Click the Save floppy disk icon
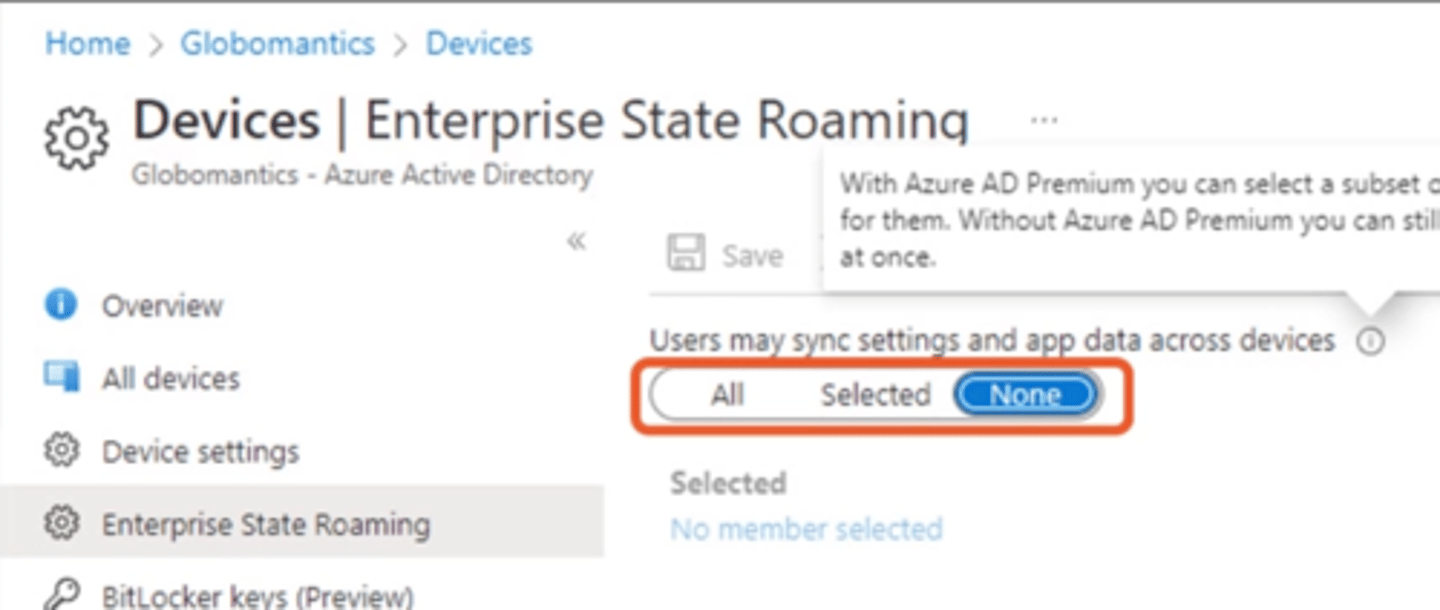This screenshot has width=1440, height=610. [686, 254]
